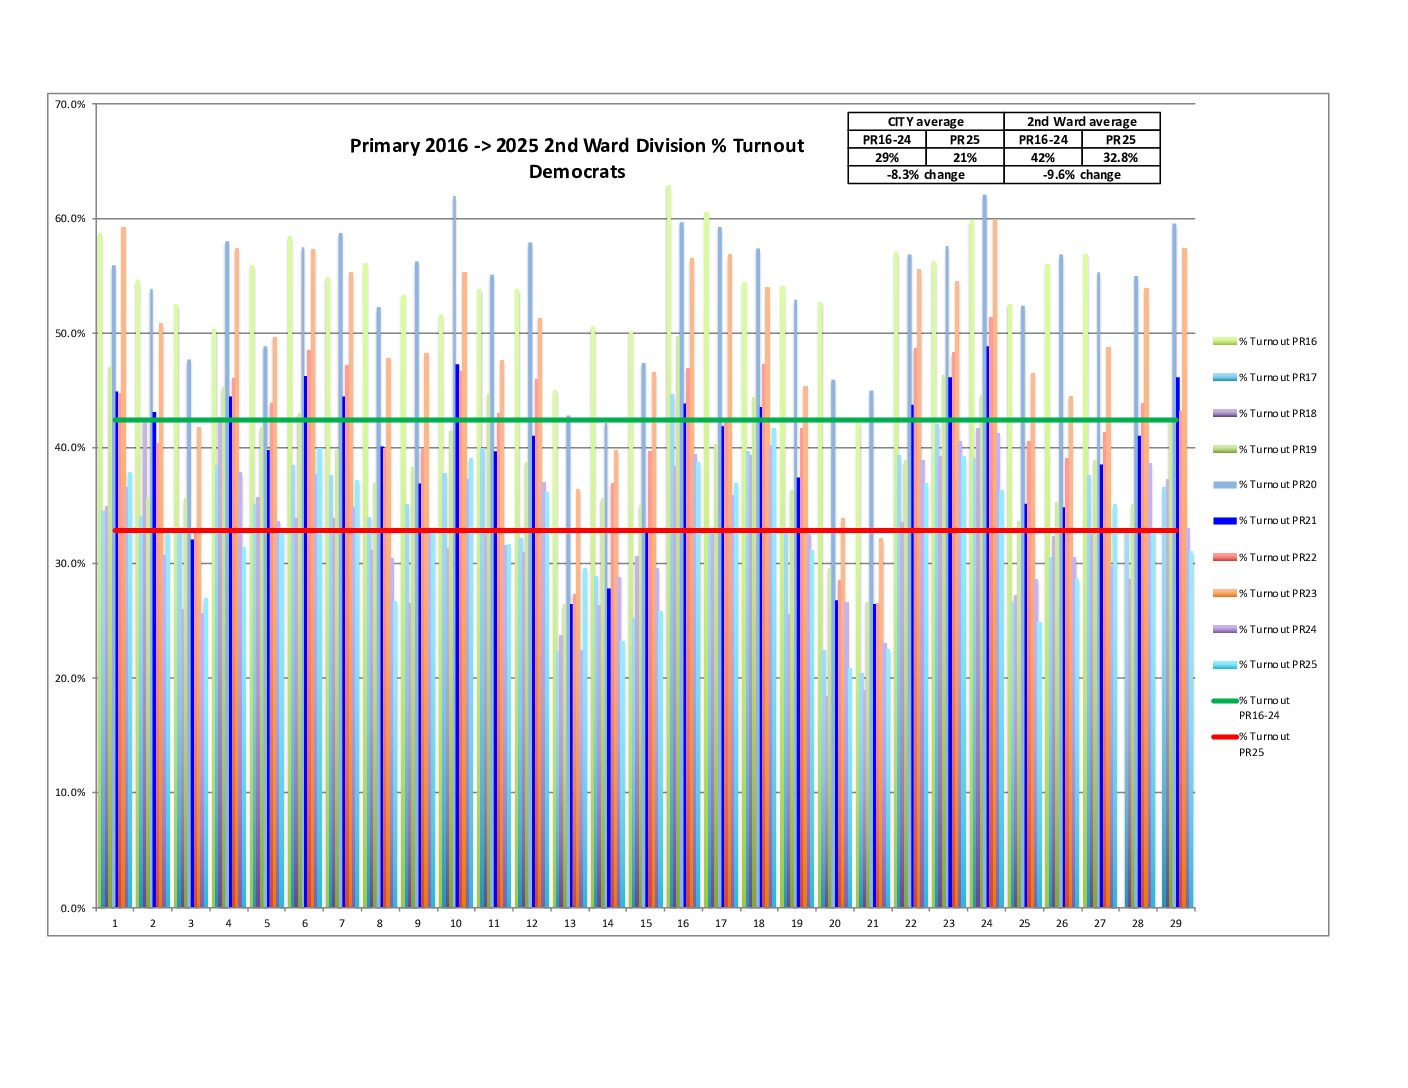The width and height of the screenshot is (1408, 1088).
Task: Click the 2nd Ward average table header
Action: pos(1081,122)
